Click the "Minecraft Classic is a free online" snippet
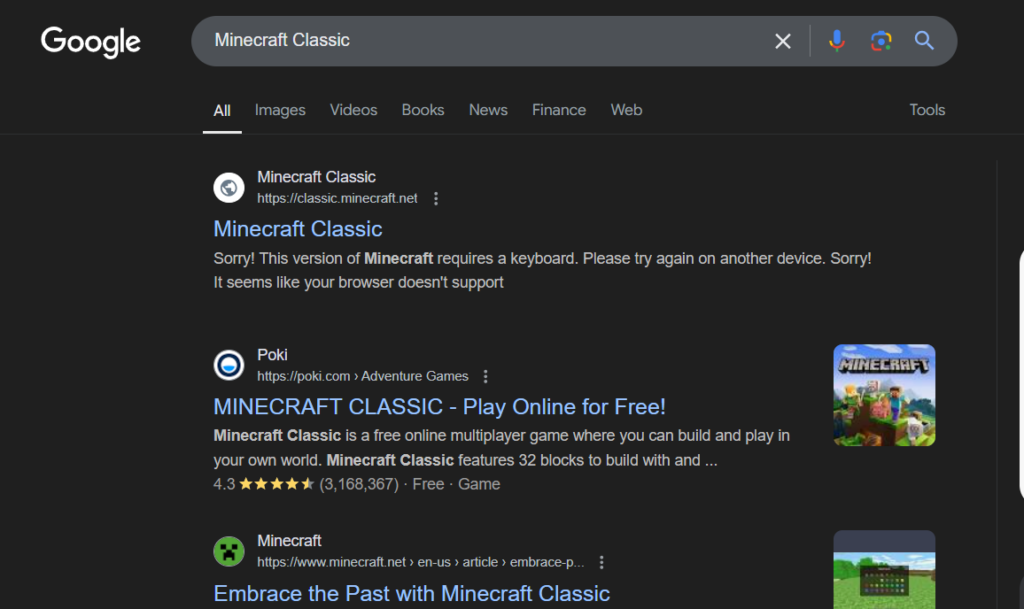 (502, 448)
